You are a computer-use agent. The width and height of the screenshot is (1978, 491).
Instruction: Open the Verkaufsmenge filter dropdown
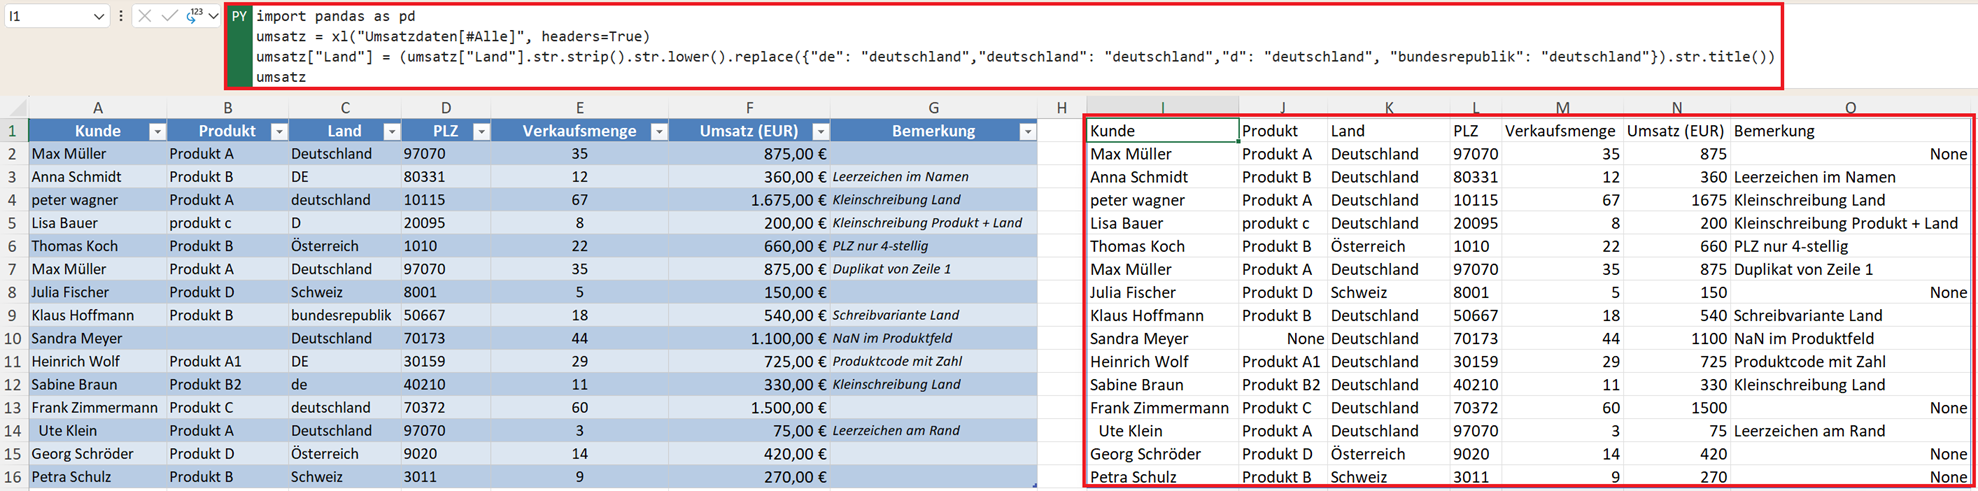click(659, 131)
